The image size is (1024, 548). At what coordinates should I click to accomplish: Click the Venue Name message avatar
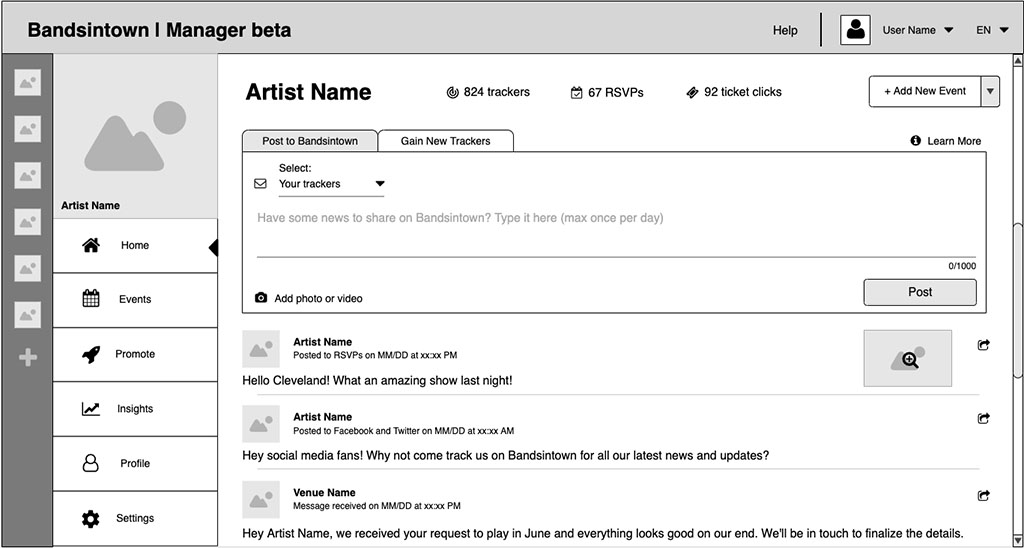(x=261, y=500)
